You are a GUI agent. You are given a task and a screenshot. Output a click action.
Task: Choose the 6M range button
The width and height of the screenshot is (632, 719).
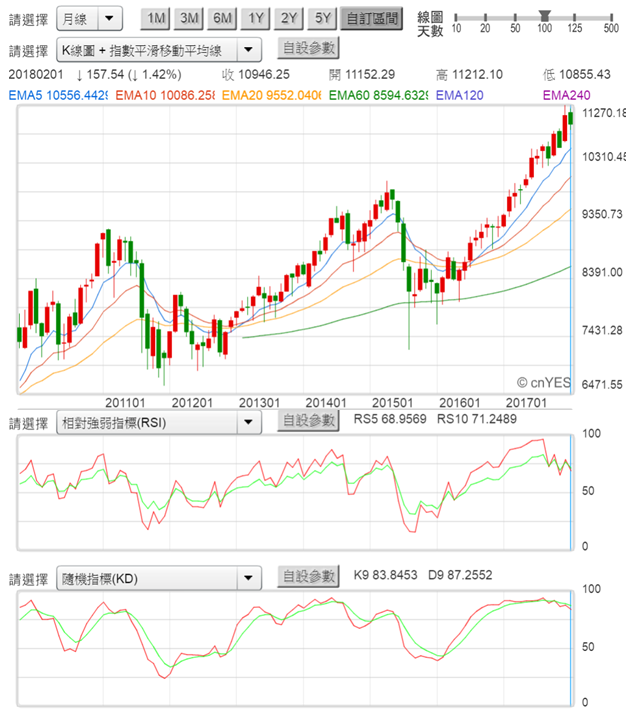(x=222, y=18)
